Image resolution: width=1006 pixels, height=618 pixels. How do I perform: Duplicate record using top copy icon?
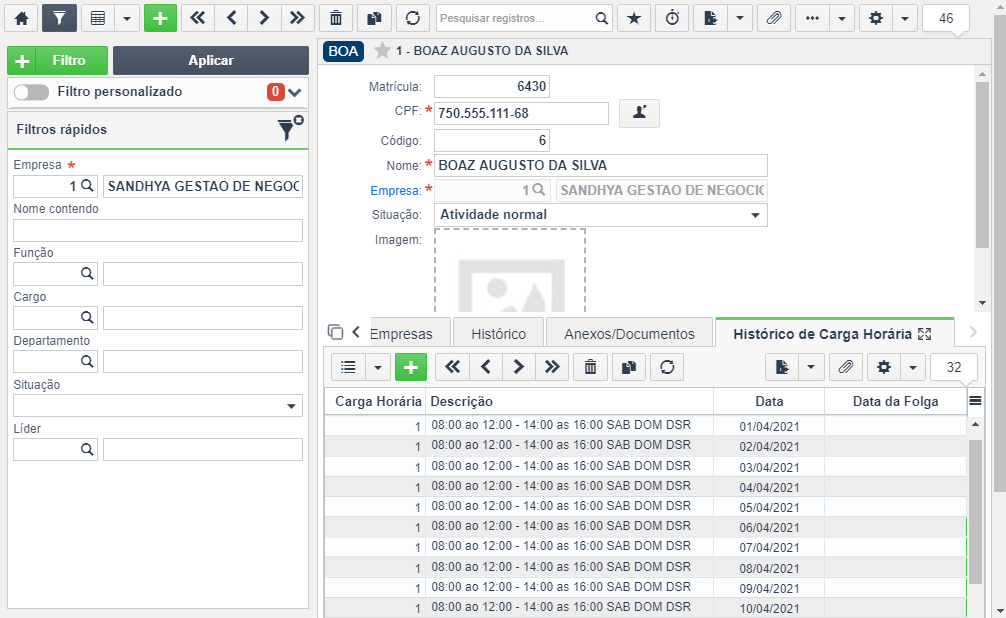coord(374,18)
